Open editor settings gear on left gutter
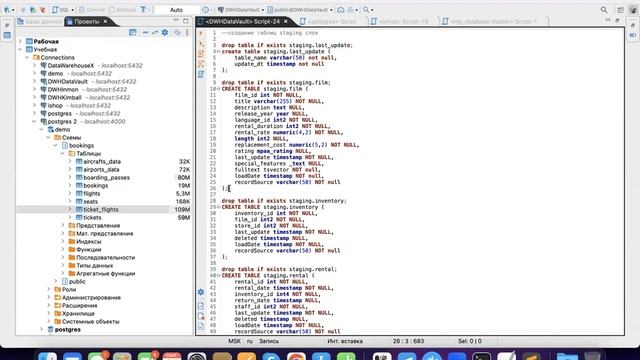 [201, 292]
